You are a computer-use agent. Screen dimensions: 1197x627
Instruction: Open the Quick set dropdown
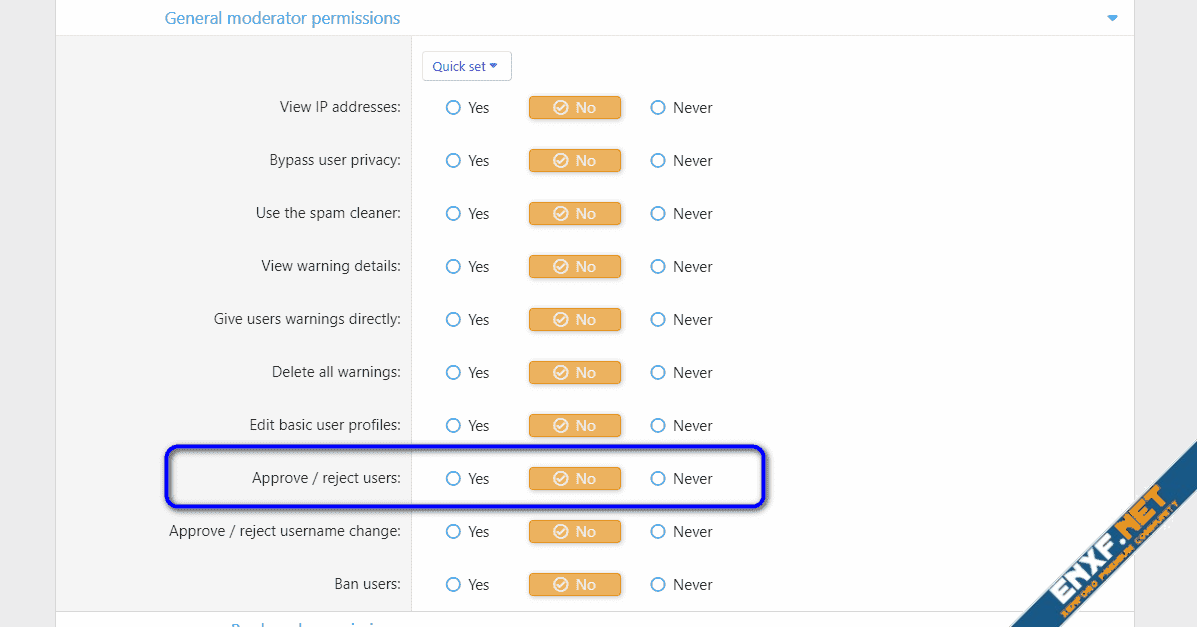(x=466, y=67)
